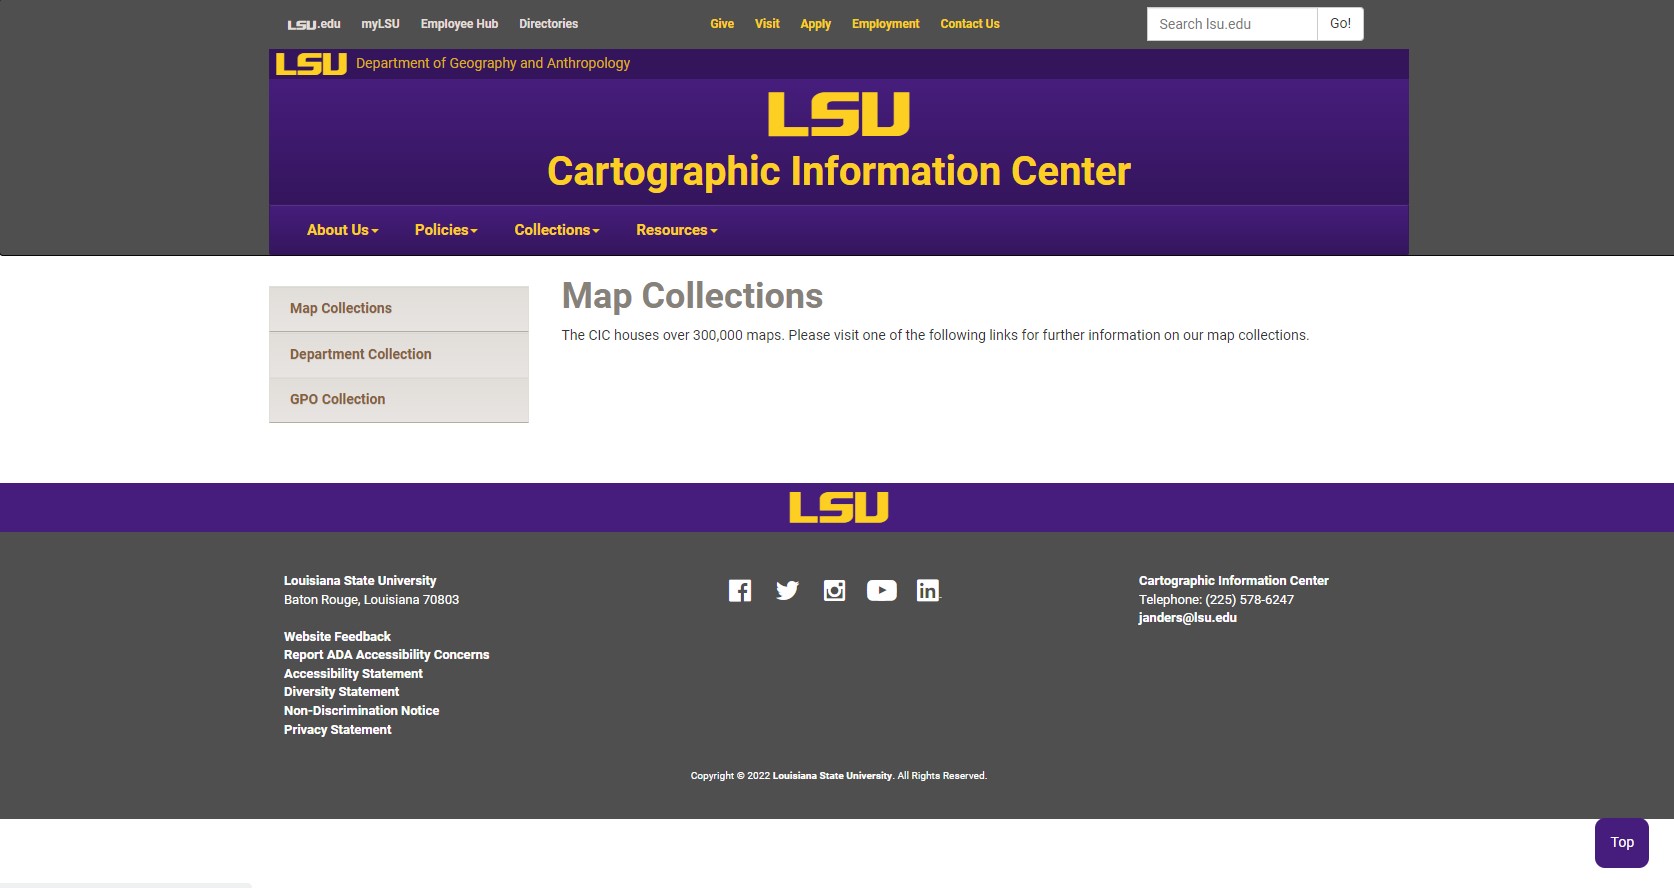The image size is (1674, 888).
Task: Click the LSU logo in purple footer band
Action: [x=839, y=507]
